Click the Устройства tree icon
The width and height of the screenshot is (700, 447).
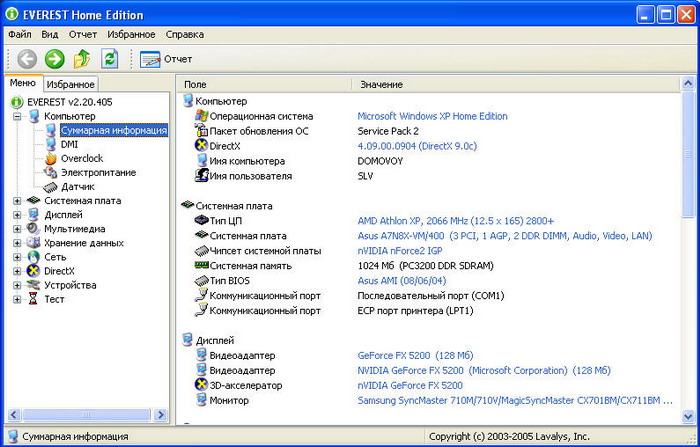pos(33,285)
